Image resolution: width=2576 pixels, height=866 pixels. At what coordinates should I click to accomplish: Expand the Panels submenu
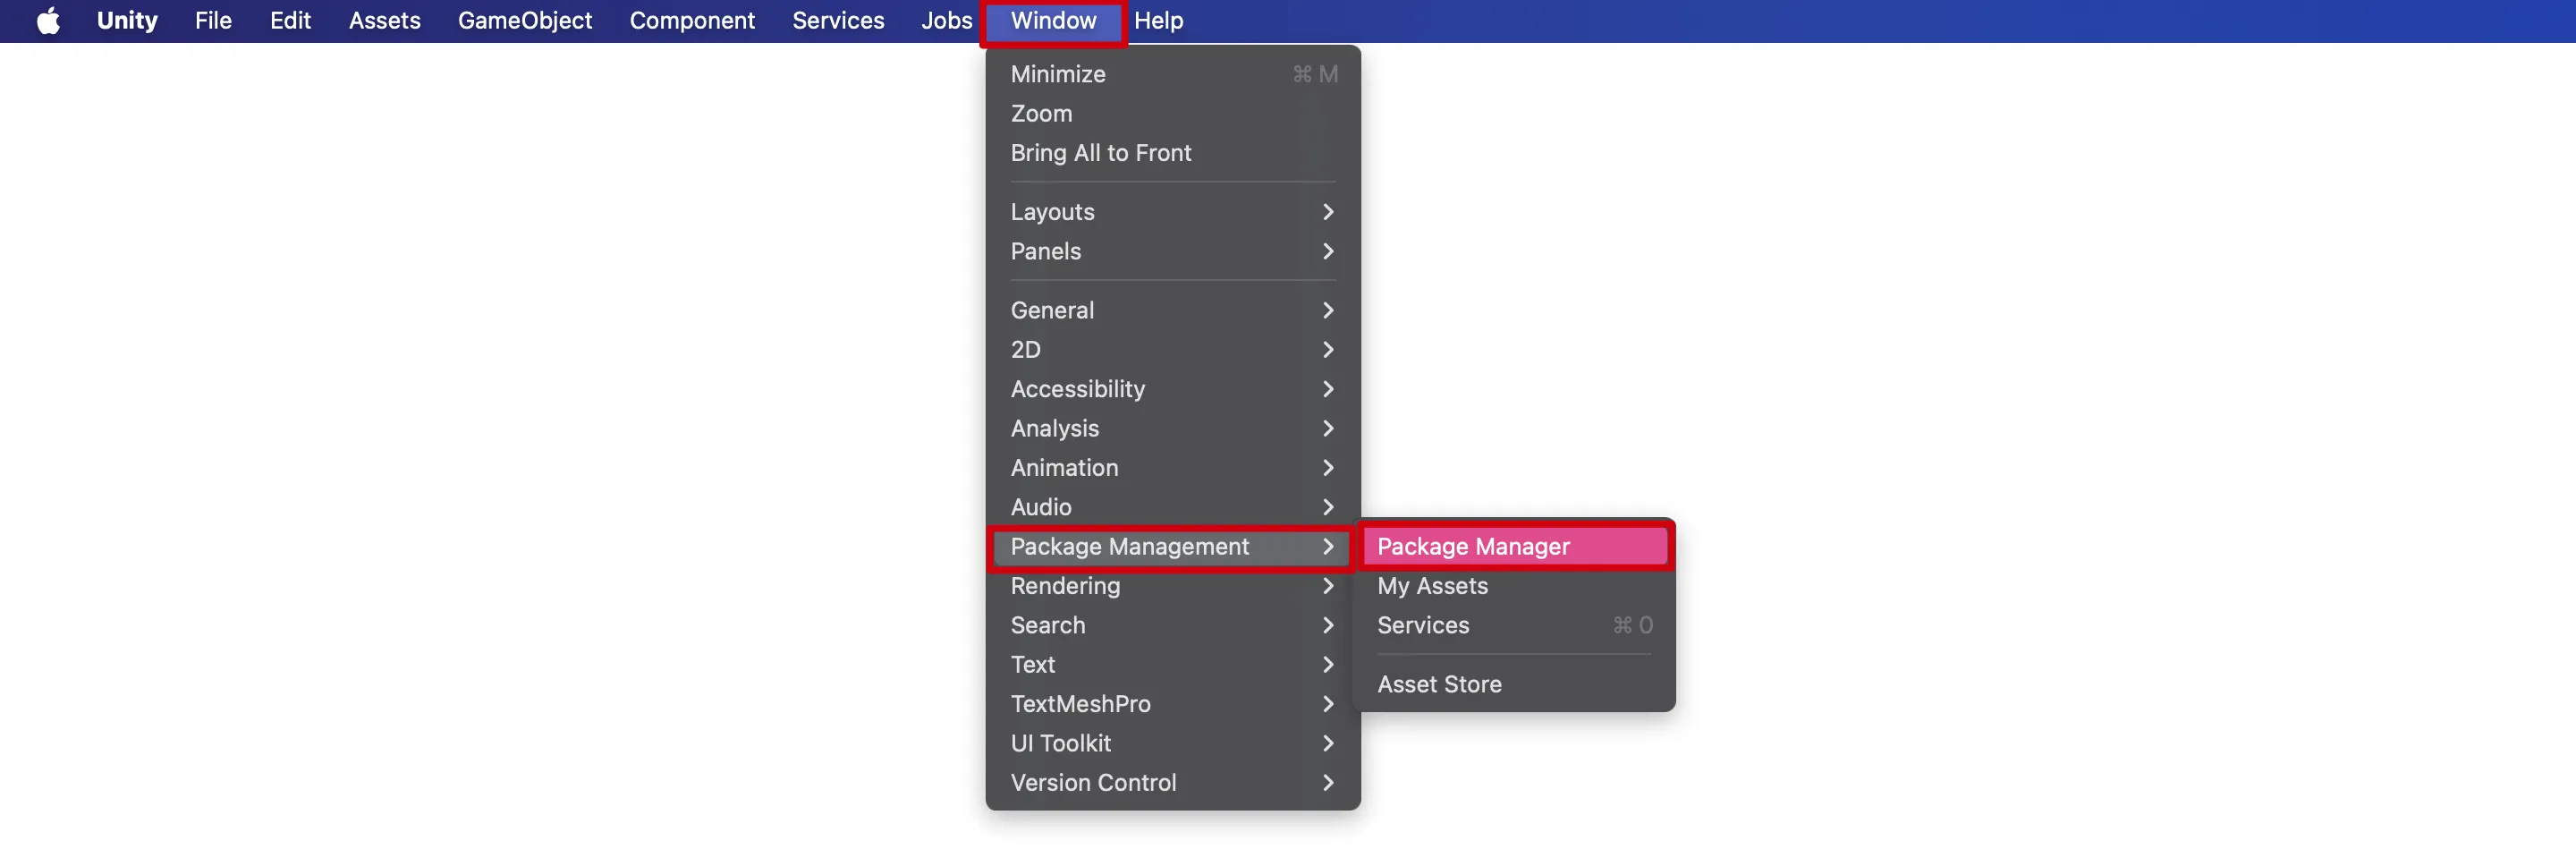1173,251
